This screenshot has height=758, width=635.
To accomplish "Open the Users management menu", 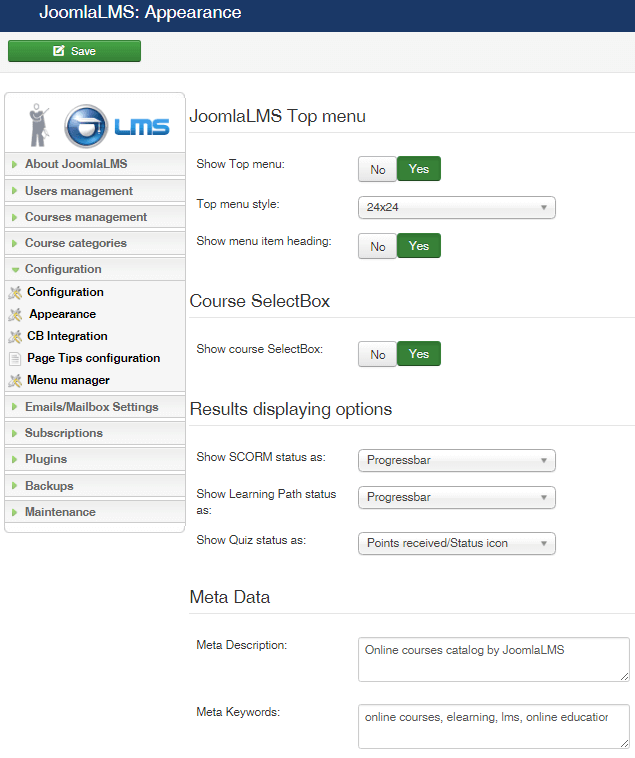I will (x=95, y=191).
